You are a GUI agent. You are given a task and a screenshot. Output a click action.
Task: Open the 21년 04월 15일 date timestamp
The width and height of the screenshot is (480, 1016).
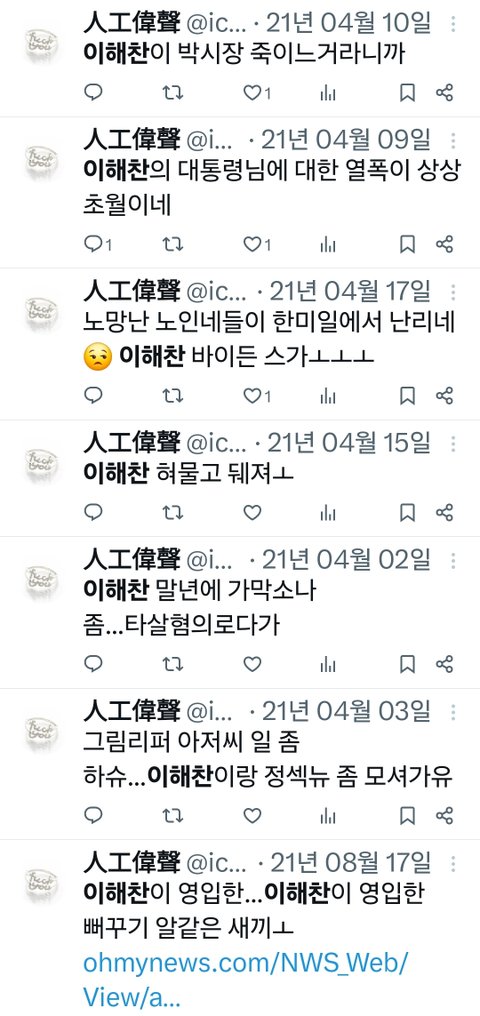348,443
